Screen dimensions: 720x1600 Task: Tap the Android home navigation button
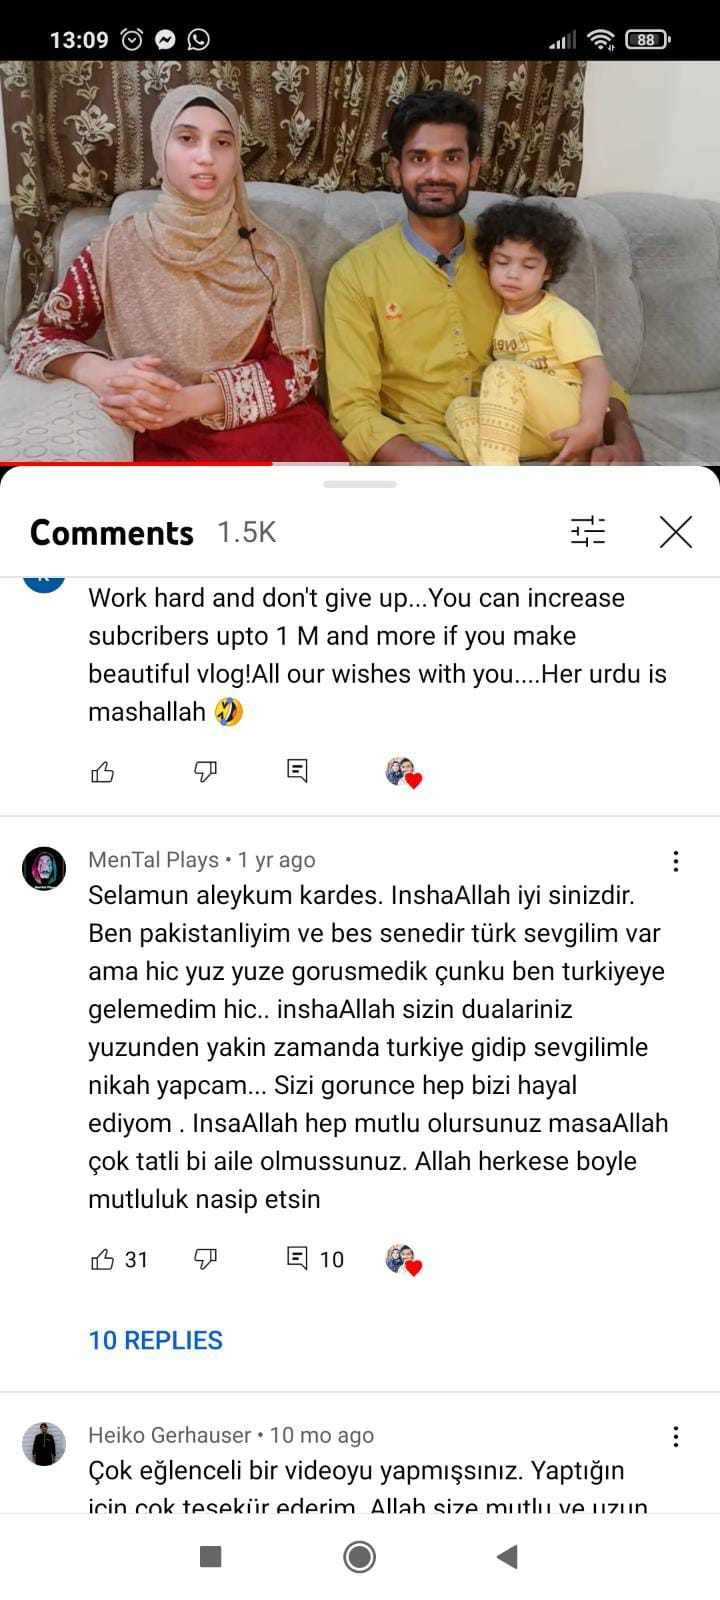click(360, 1556)
